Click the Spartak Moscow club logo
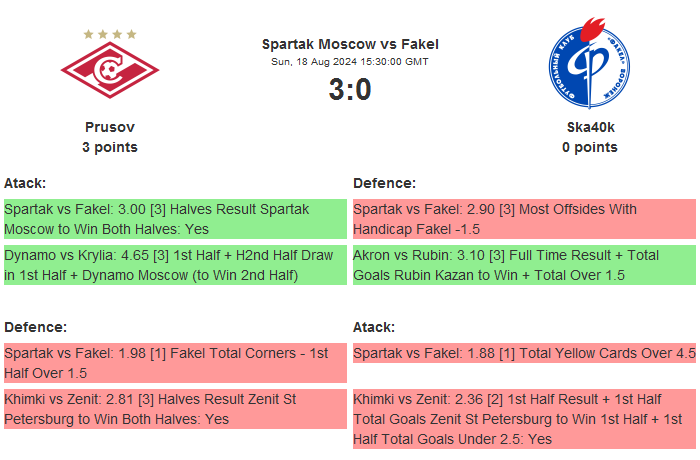The image size is (700, 460). tap(110, 72)
